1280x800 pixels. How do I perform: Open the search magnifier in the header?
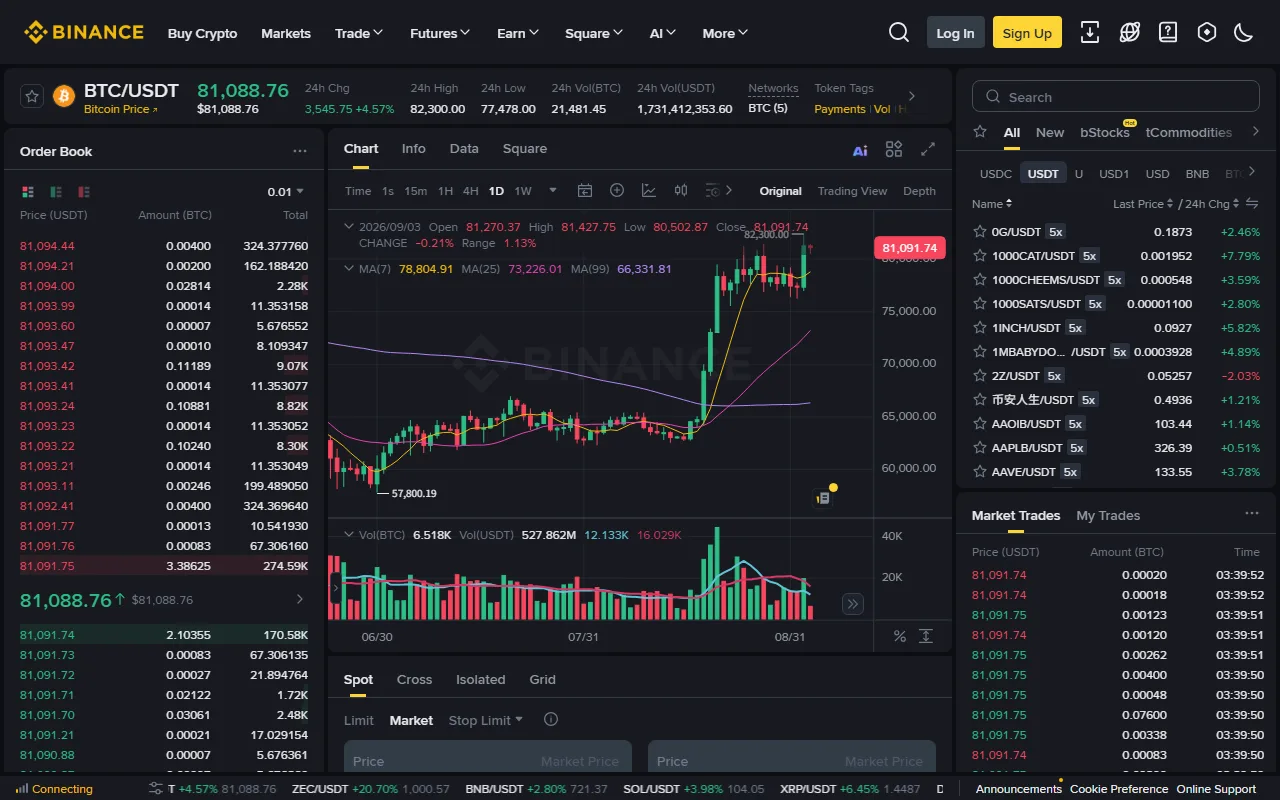coord(898,33)
